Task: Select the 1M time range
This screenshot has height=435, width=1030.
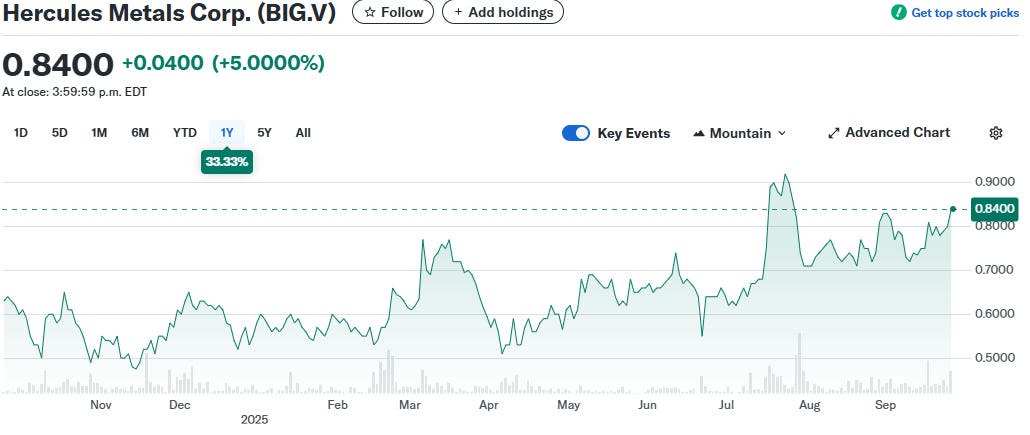Action: [x=99, y=133]
